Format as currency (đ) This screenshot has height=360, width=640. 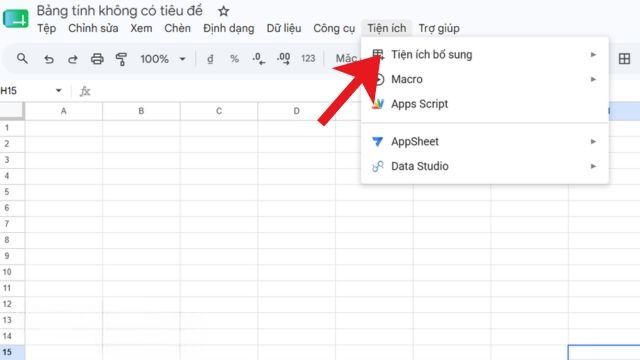click(210, 59)
